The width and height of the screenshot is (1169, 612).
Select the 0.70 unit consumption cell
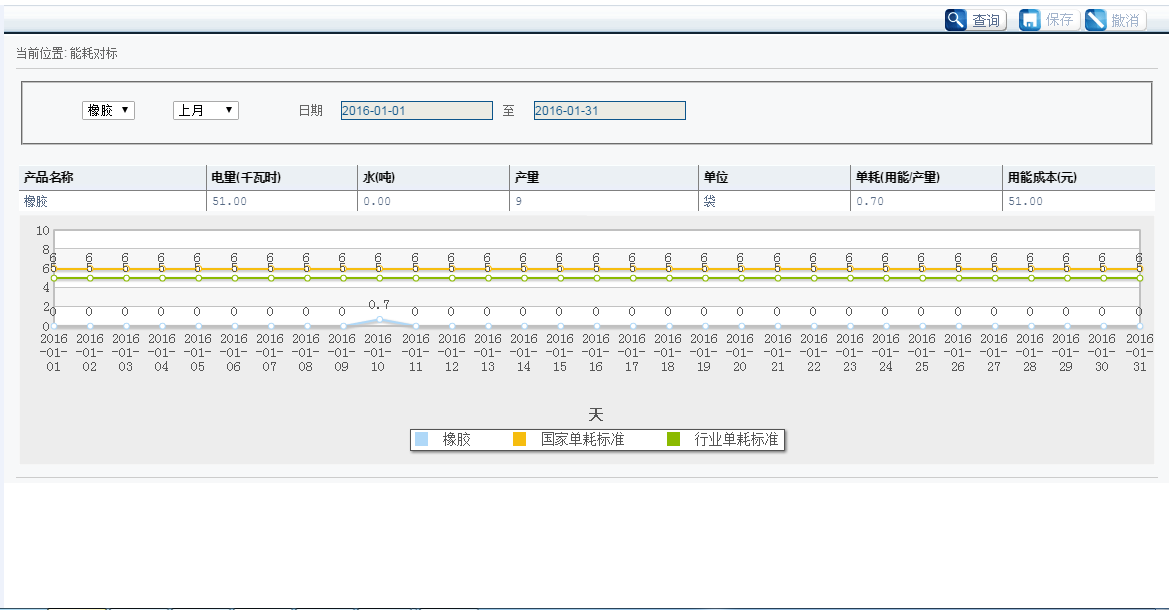pos(927,201)
